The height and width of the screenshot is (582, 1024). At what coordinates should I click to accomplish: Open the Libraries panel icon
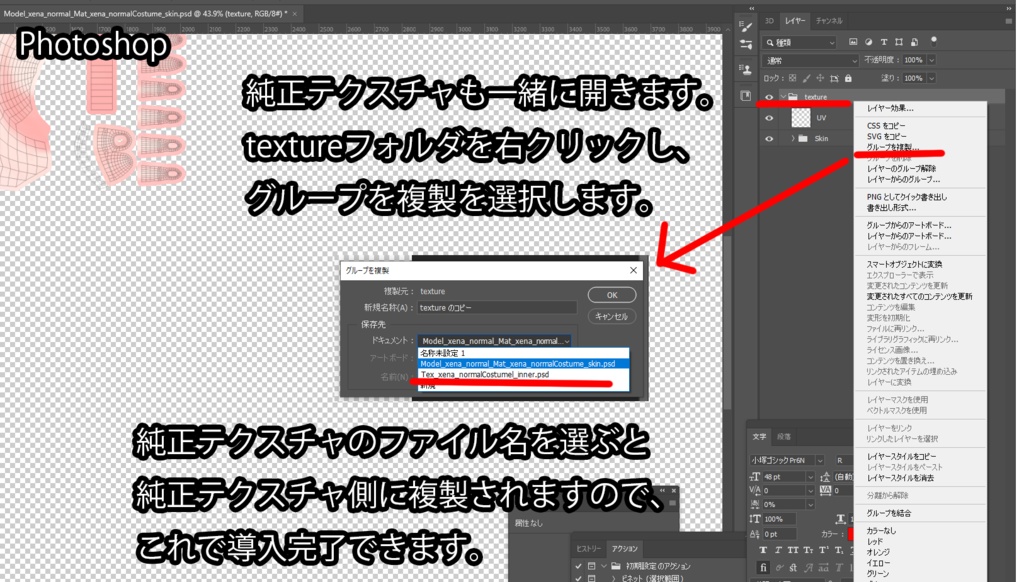745,96
